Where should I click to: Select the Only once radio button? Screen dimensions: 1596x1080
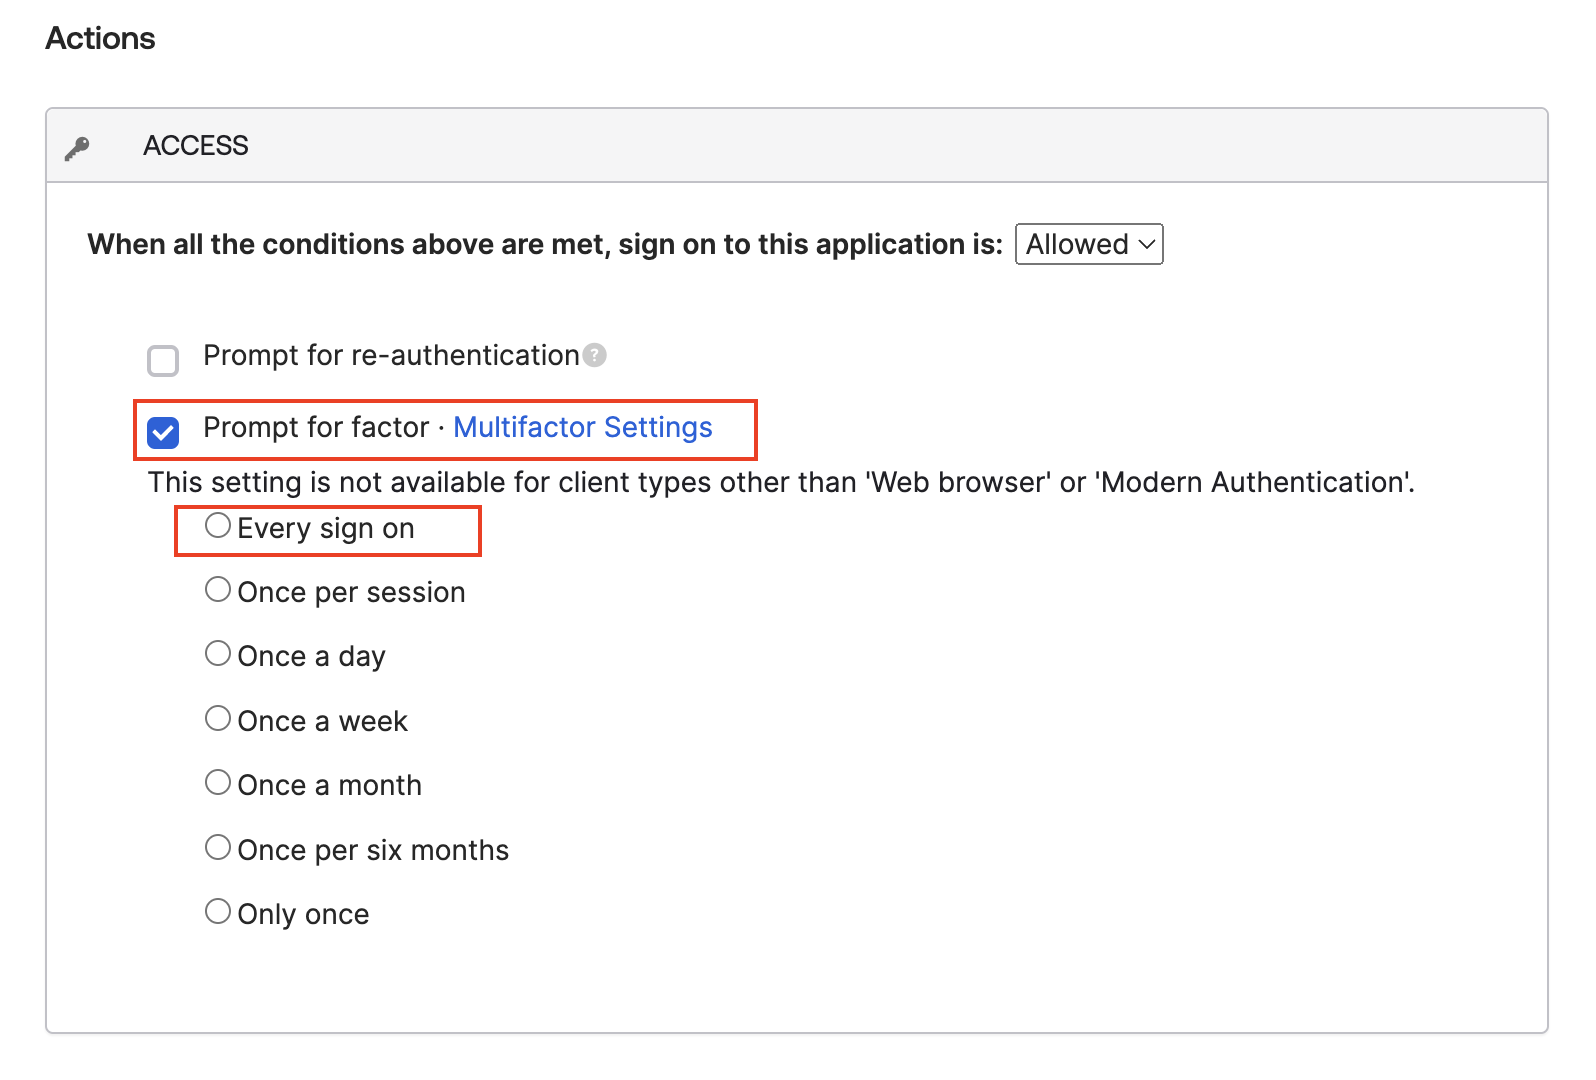pos(218,912)
